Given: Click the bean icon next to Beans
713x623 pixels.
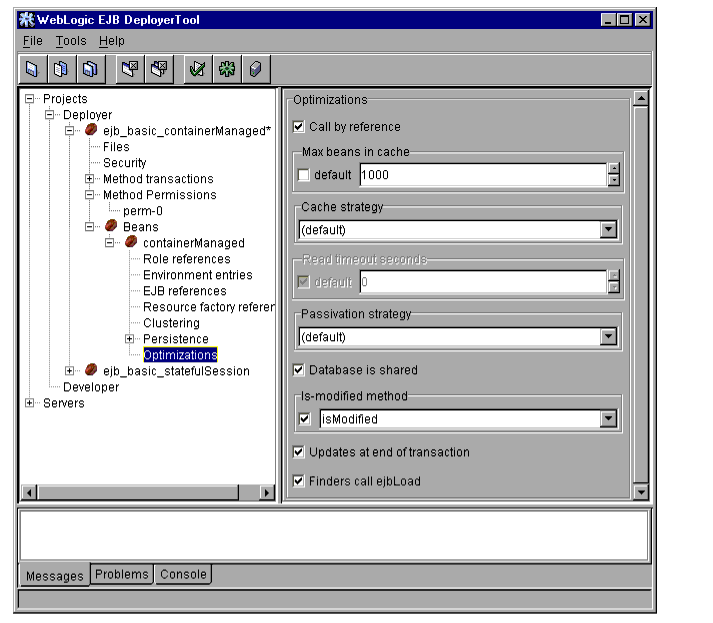Looking at the screenshot, I should pyautogui.click(x=111, y=226).
